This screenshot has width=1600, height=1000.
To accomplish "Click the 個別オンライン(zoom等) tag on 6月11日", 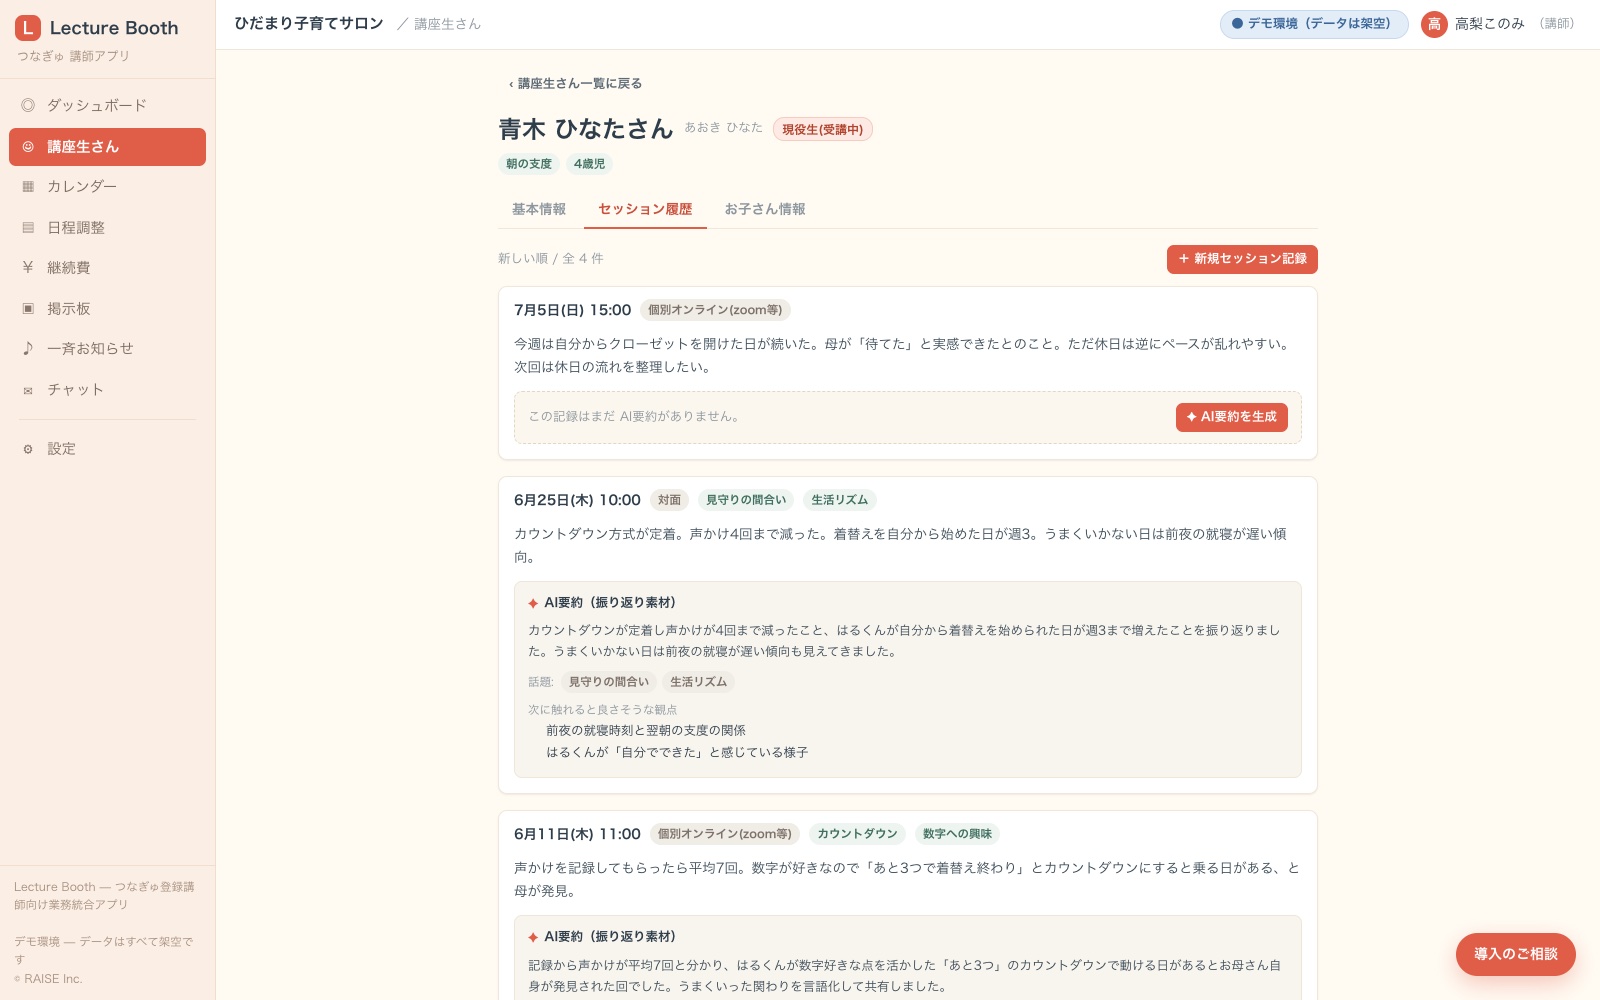I will coord(725,834).
